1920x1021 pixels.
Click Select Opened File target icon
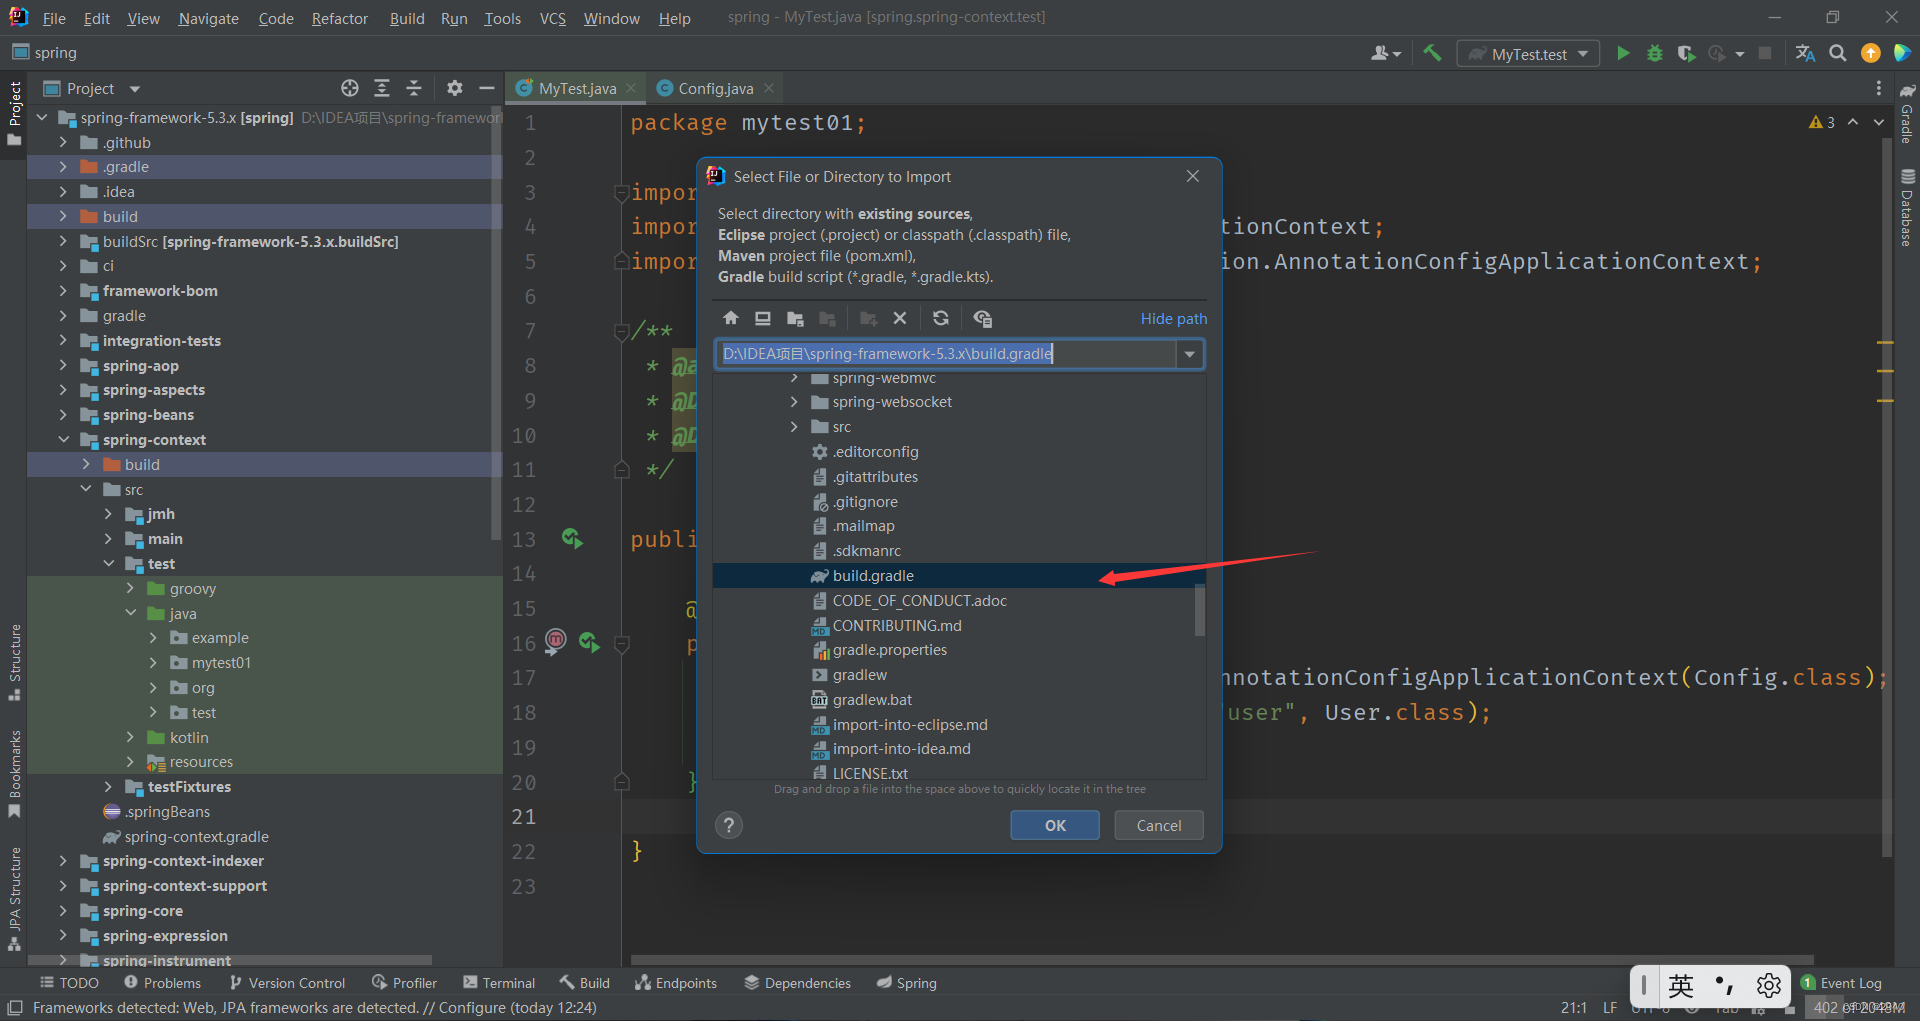(x=349, y=88)
